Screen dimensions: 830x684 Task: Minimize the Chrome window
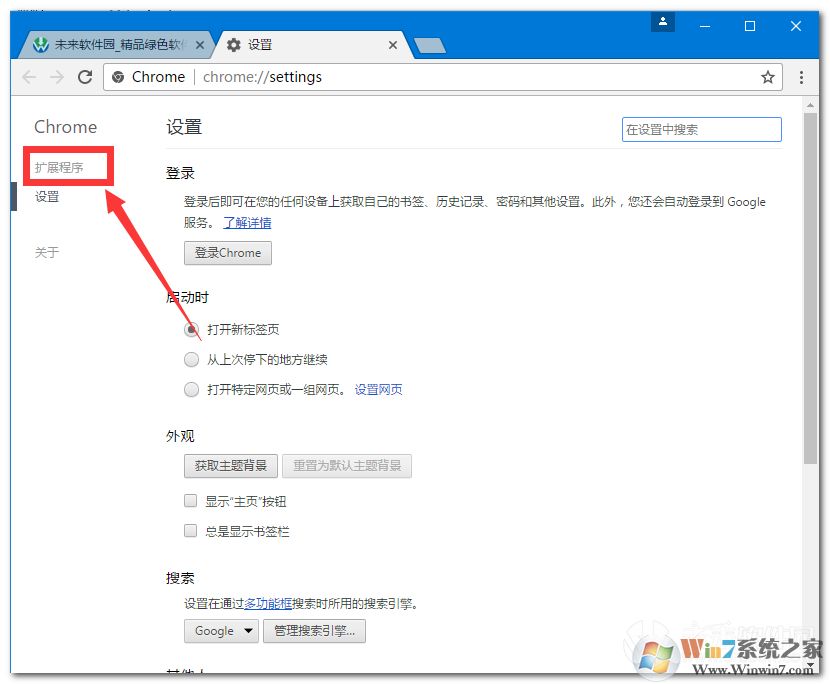pos(705,26)
